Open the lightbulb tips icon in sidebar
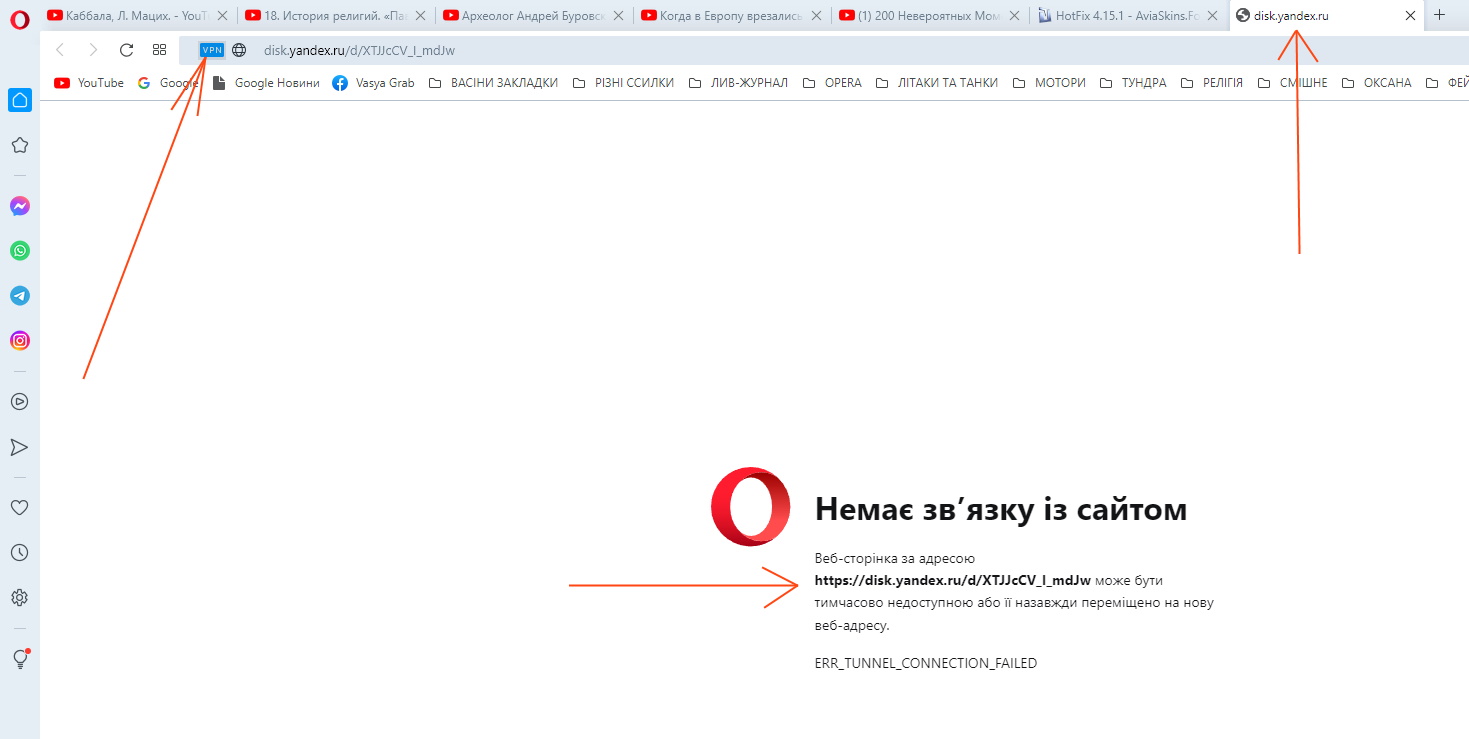The width and height of the screenshot is (1469, 739). click(20, 659)
